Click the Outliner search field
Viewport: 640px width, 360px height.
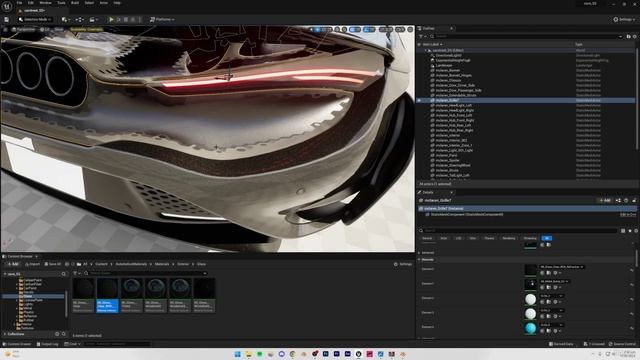click(527, 36)
